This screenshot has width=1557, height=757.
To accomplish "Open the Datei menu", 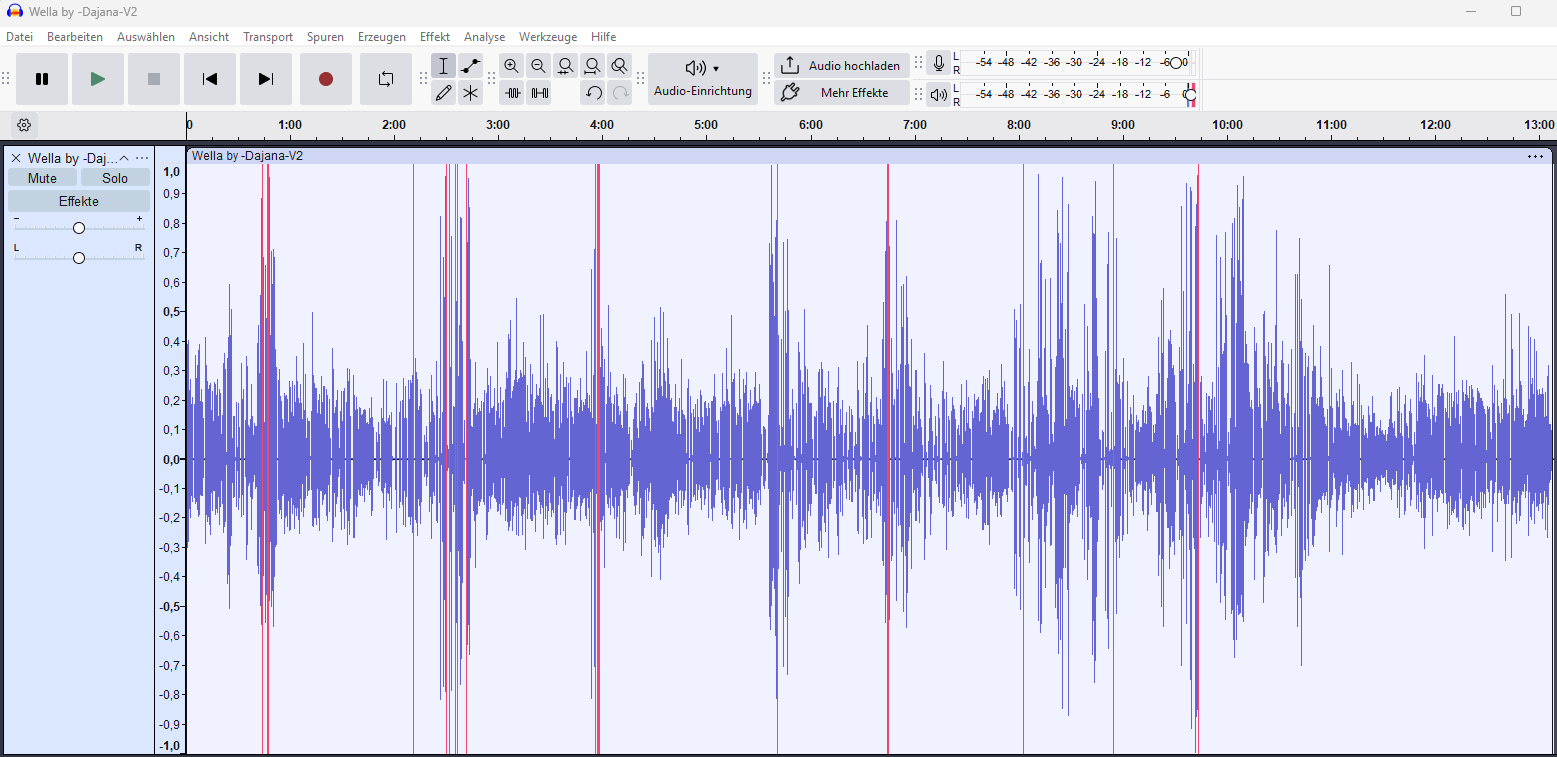I will tap(20, 37).
